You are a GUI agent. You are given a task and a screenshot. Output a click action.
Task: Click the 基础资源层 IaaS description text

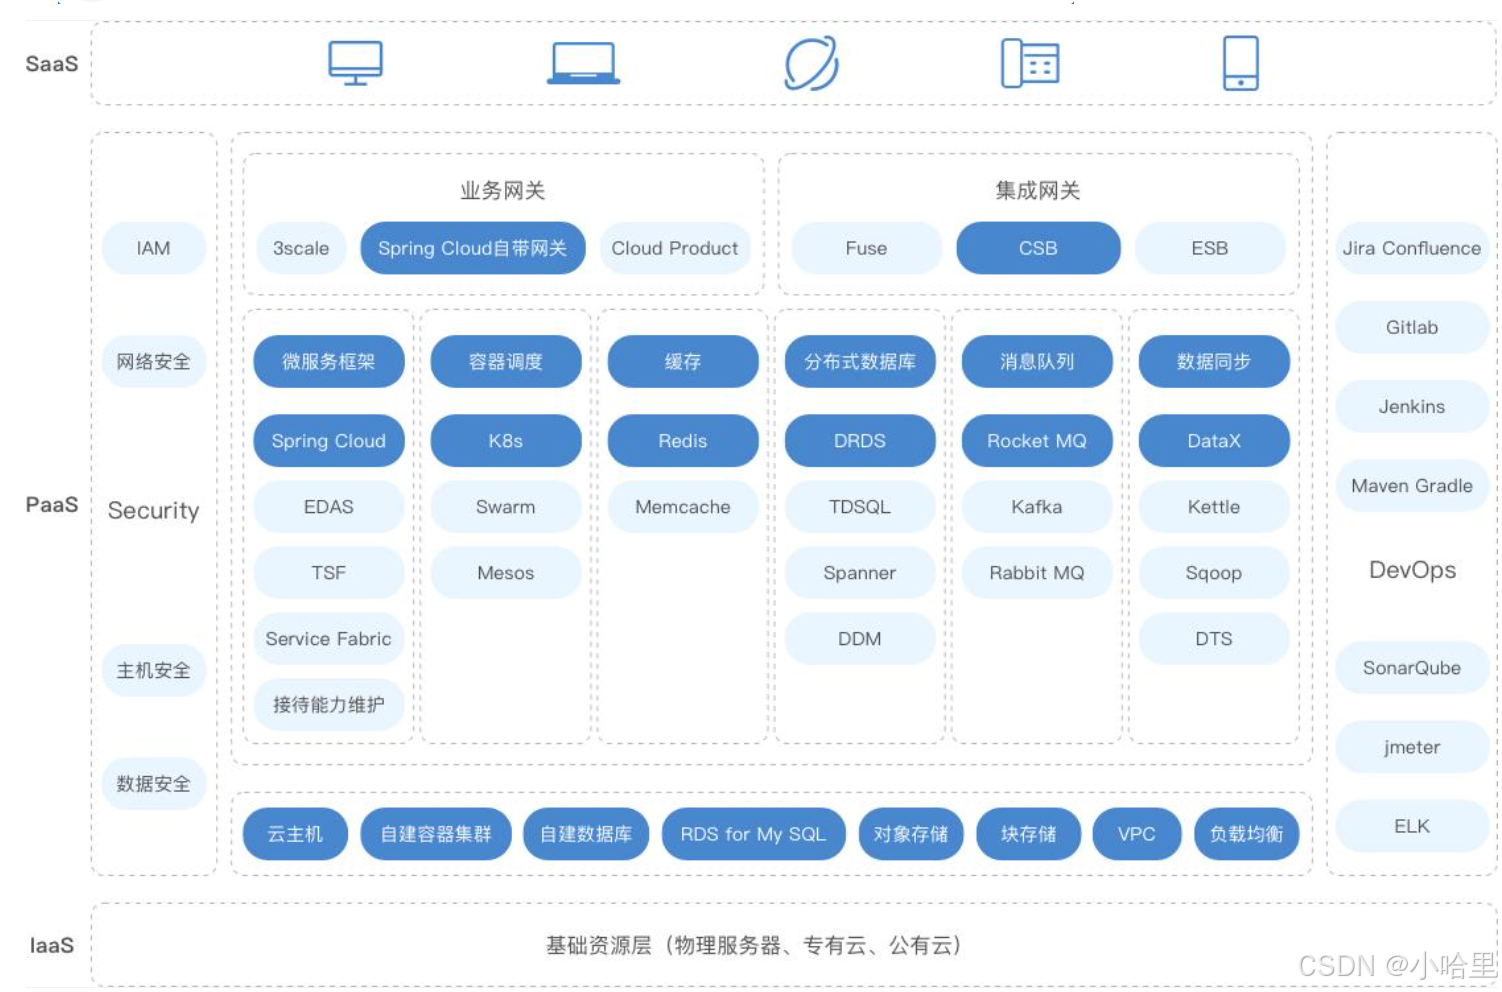click(754, 945)
